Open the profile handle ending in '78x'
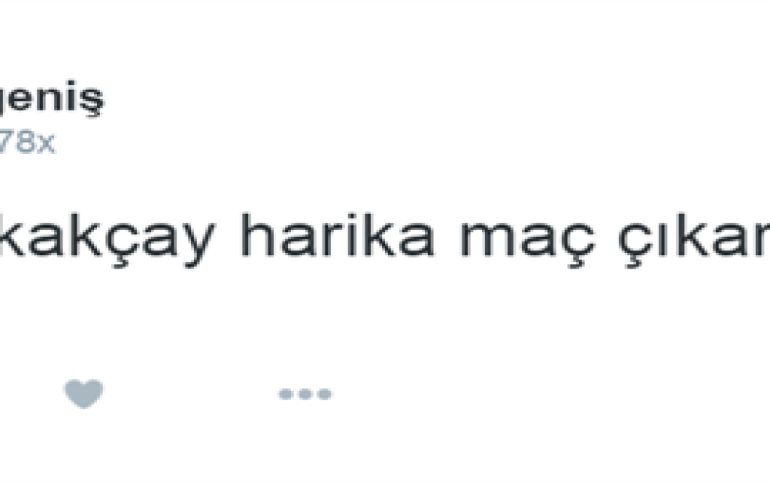Screen dimensions: 770x485 point(27,142)
